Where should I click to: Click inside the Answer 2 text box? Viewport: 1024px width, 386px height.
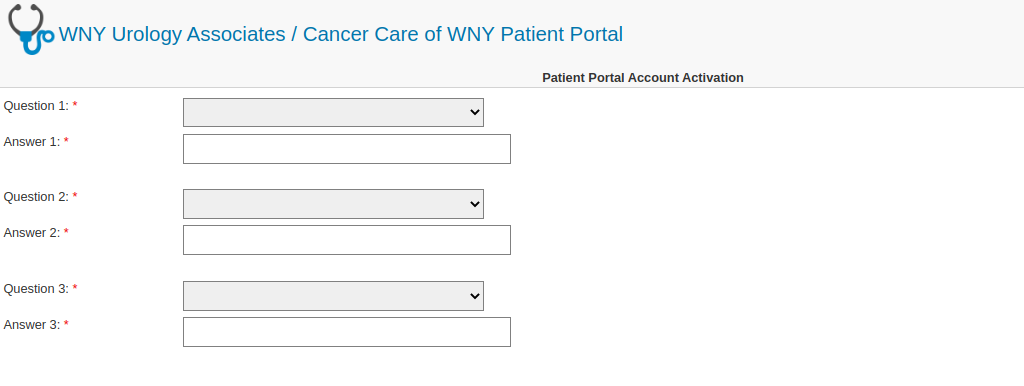347,240
